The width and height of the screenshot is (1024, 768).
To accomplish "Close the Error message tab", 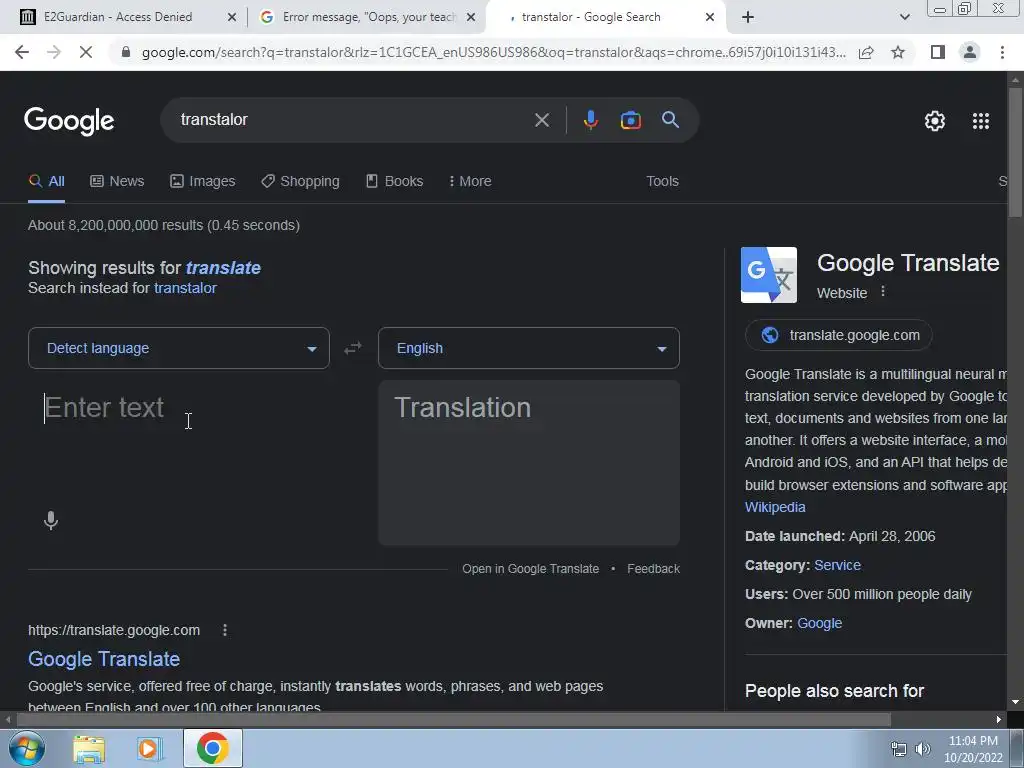I will click(x=471, y=18).
